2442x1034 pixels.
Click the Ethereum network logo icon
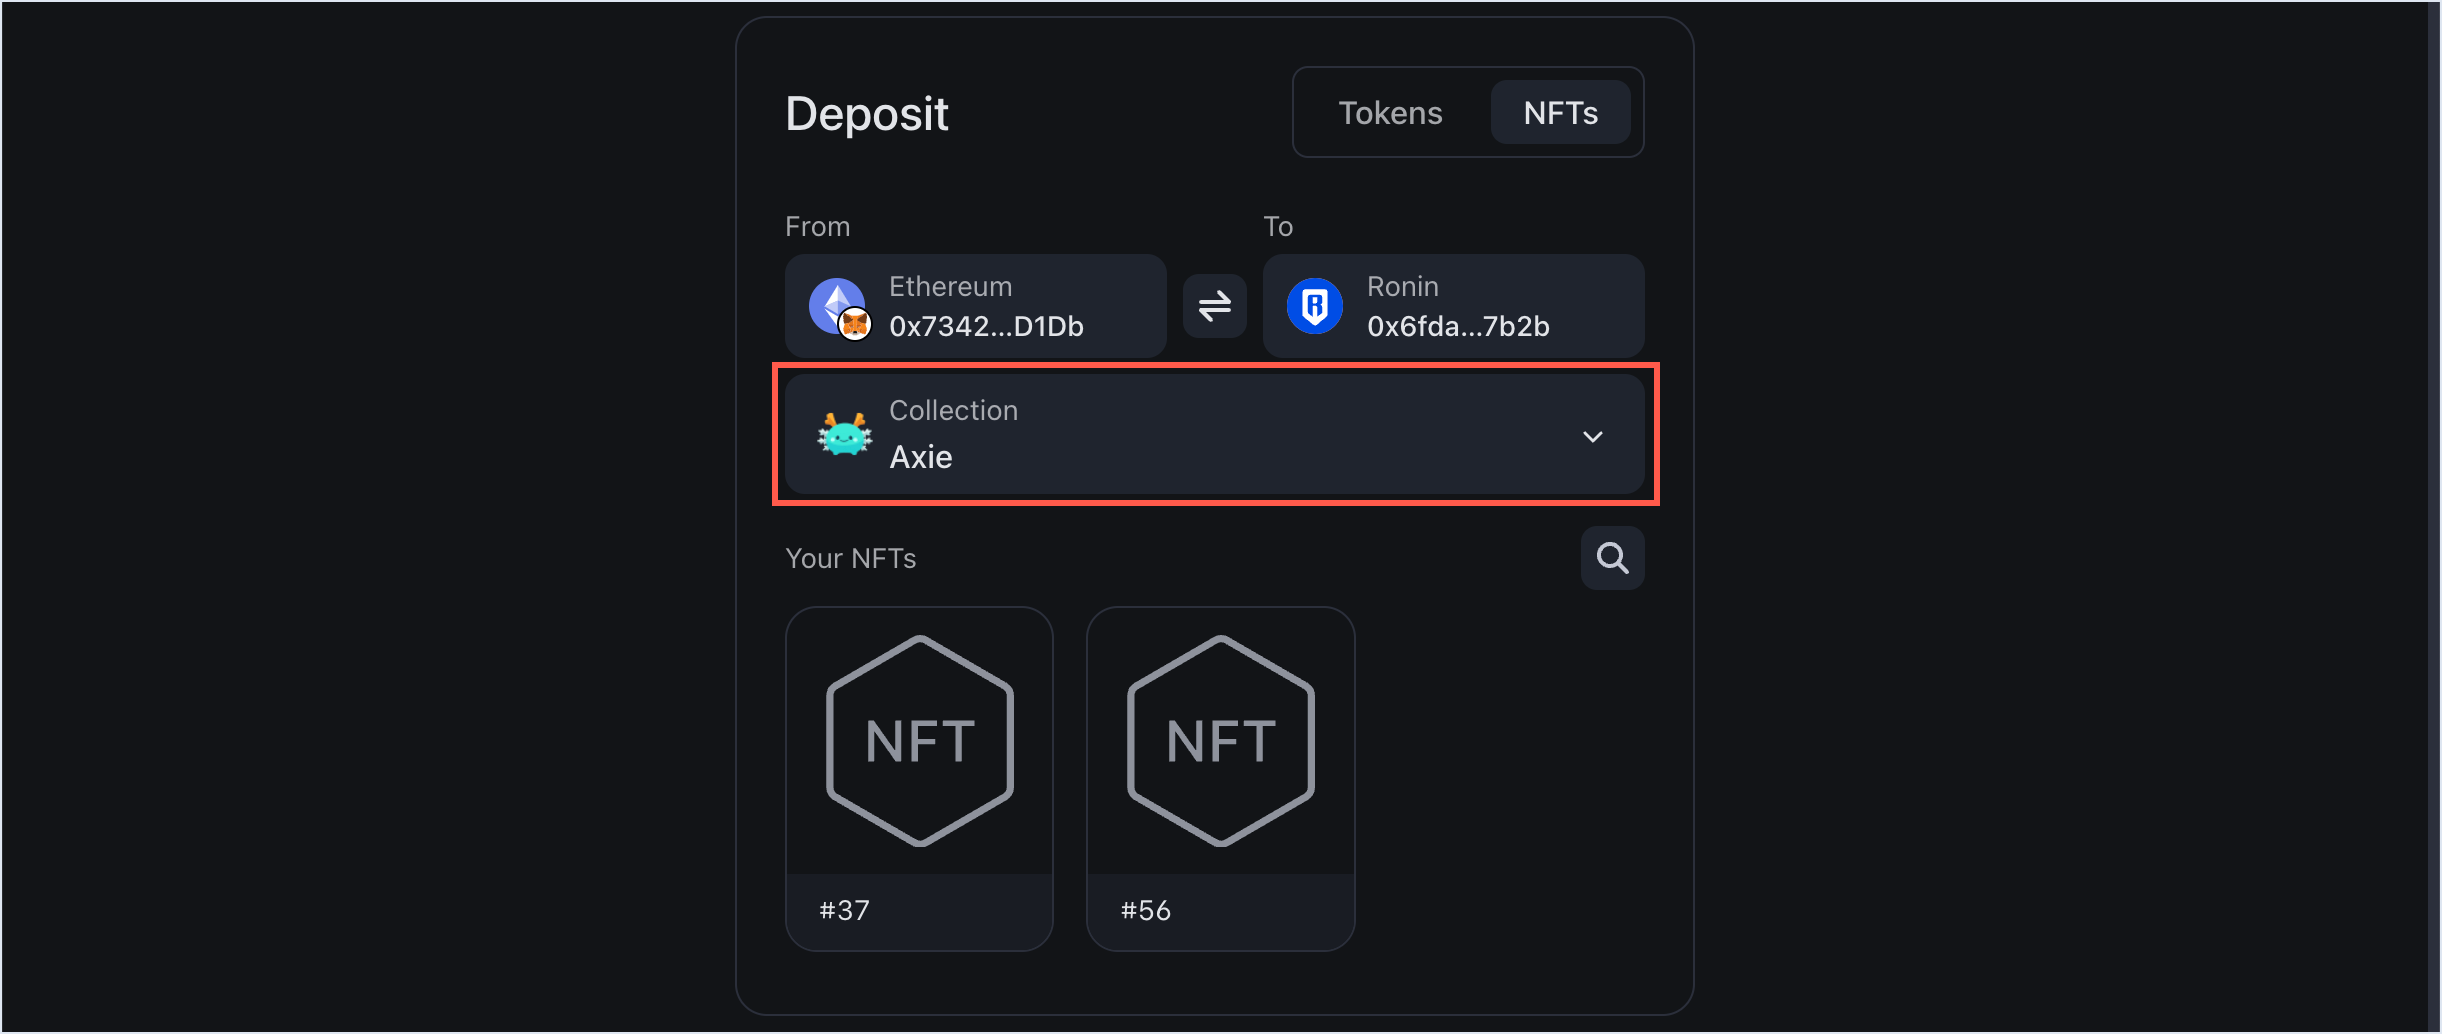[834, 301]
